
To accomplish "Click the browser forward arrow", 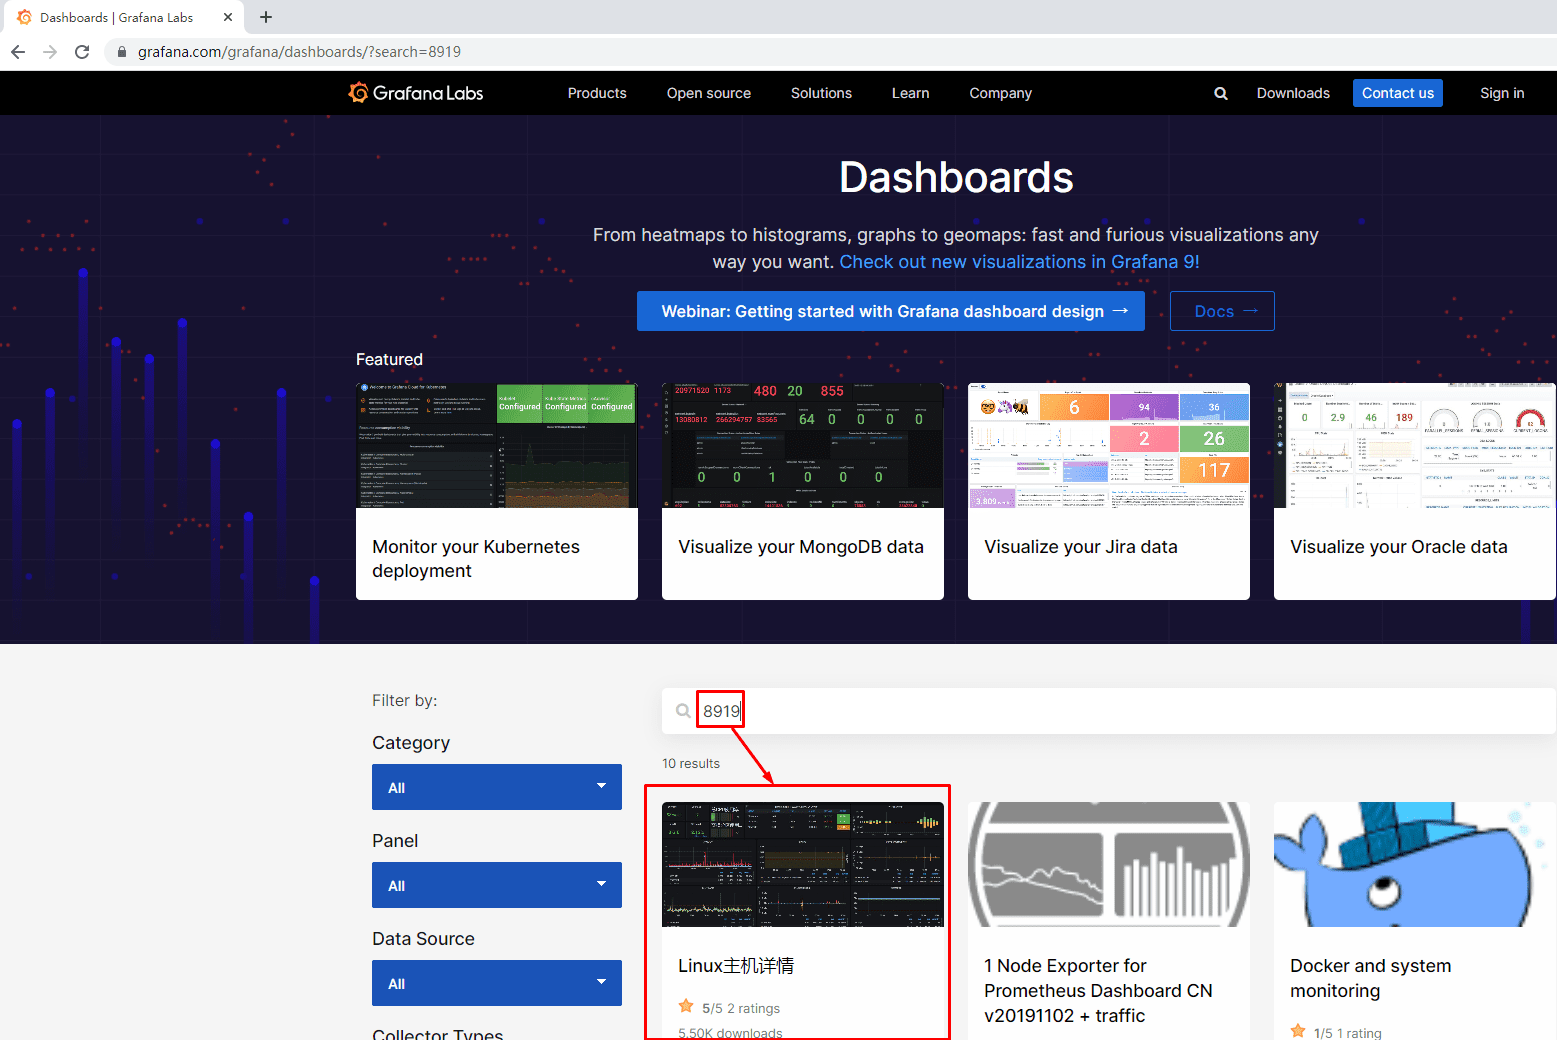I will 50,52.
